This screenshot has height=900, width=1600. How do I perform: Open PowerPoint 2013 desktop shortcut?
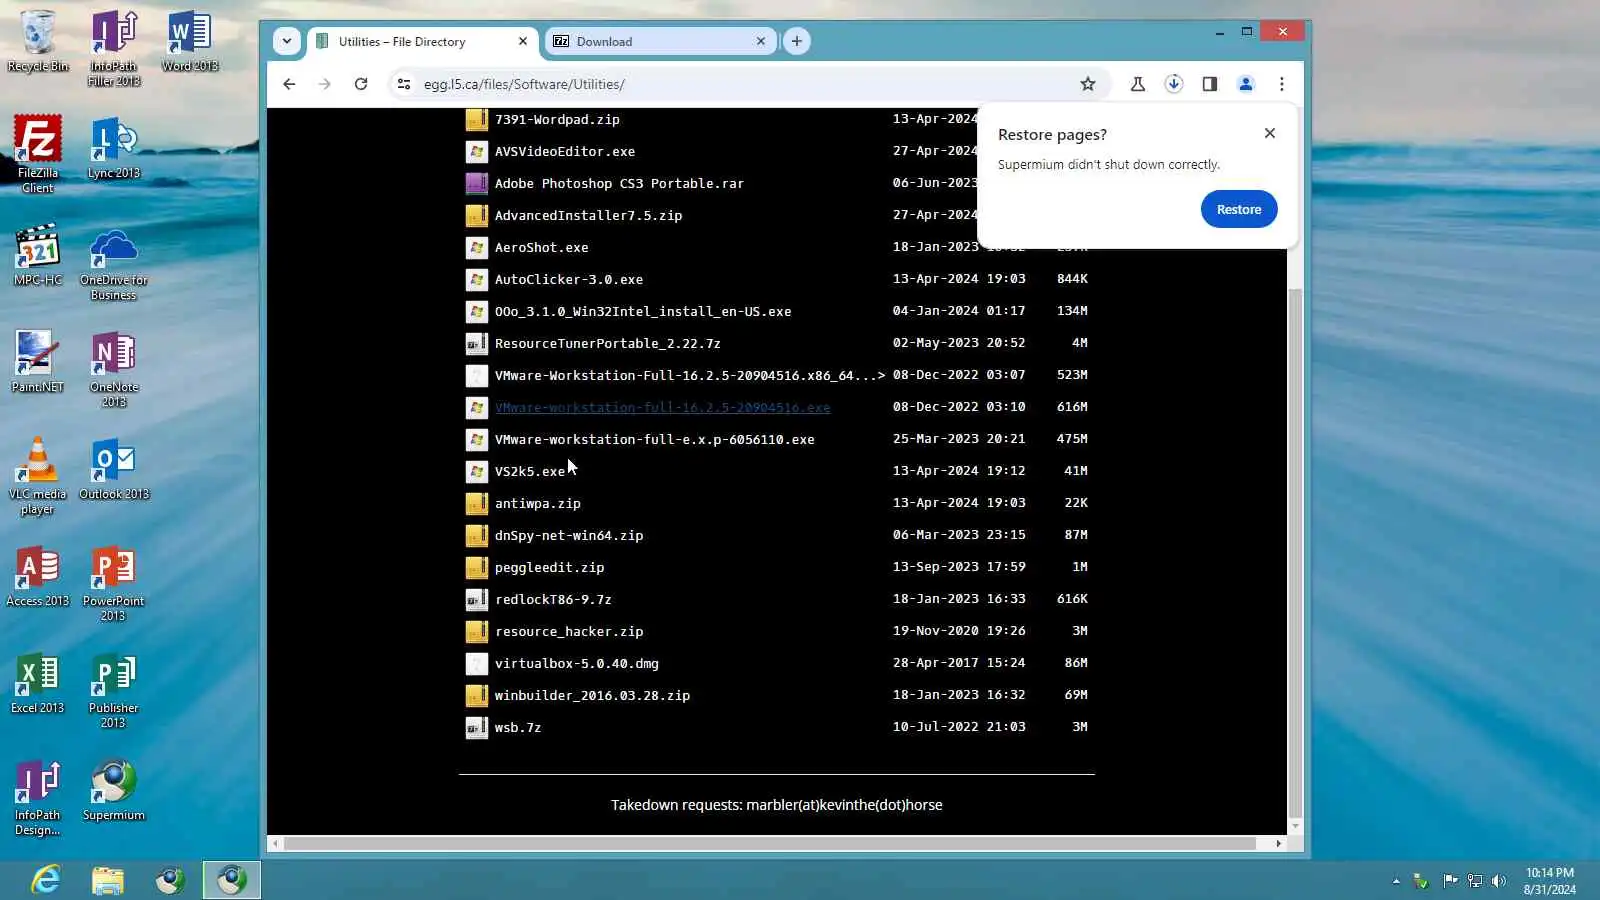pyautogui.click(x=114, y=584)
